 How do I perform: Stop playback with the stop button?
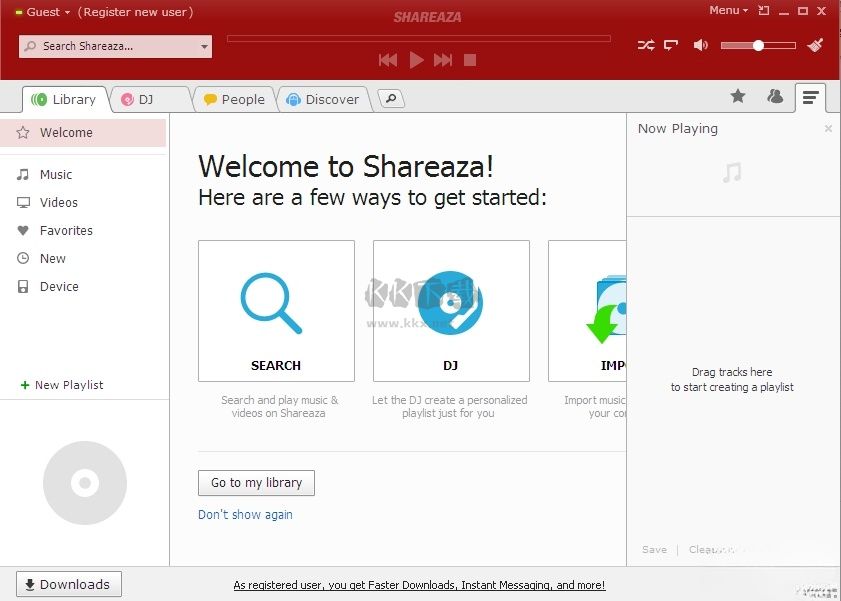[470, 60]
